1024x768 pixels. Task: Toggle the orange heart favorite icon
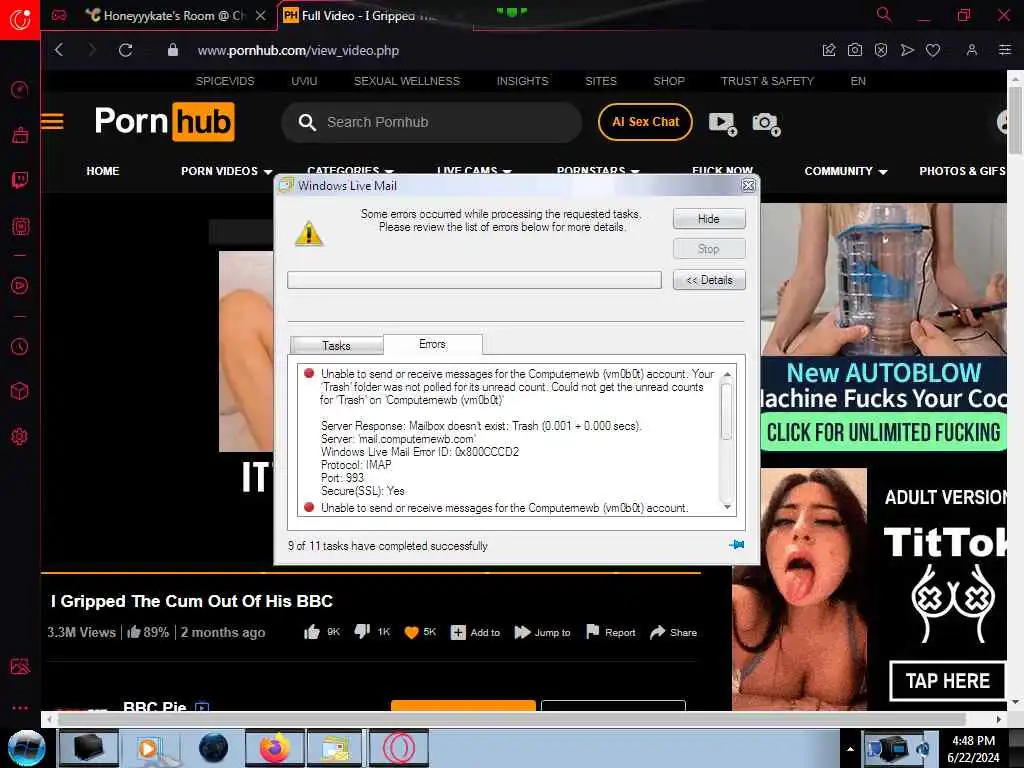pos(411,632)
